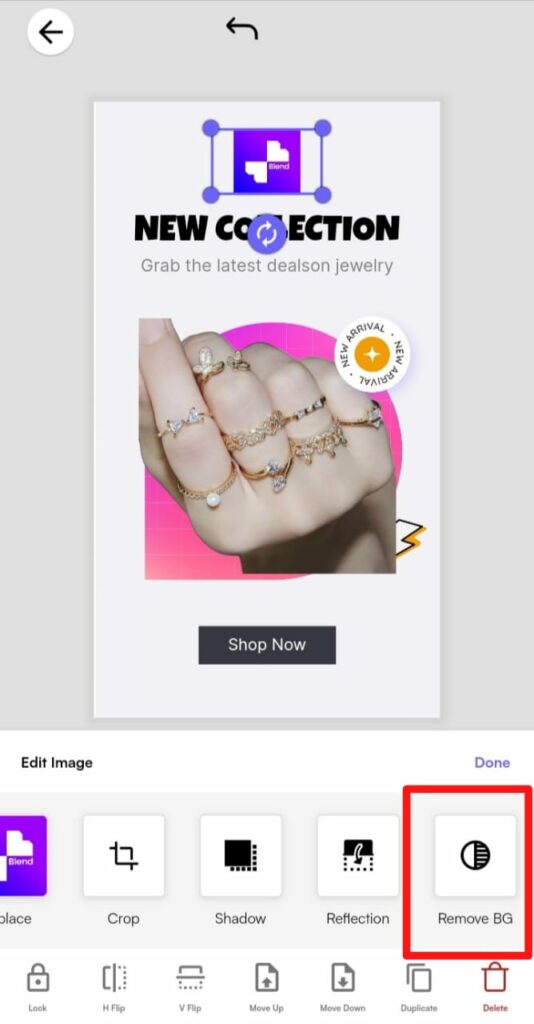Select the Grab the latest deals text
The width and height of the screenshot is (534, 1024).
click(267, 266)
